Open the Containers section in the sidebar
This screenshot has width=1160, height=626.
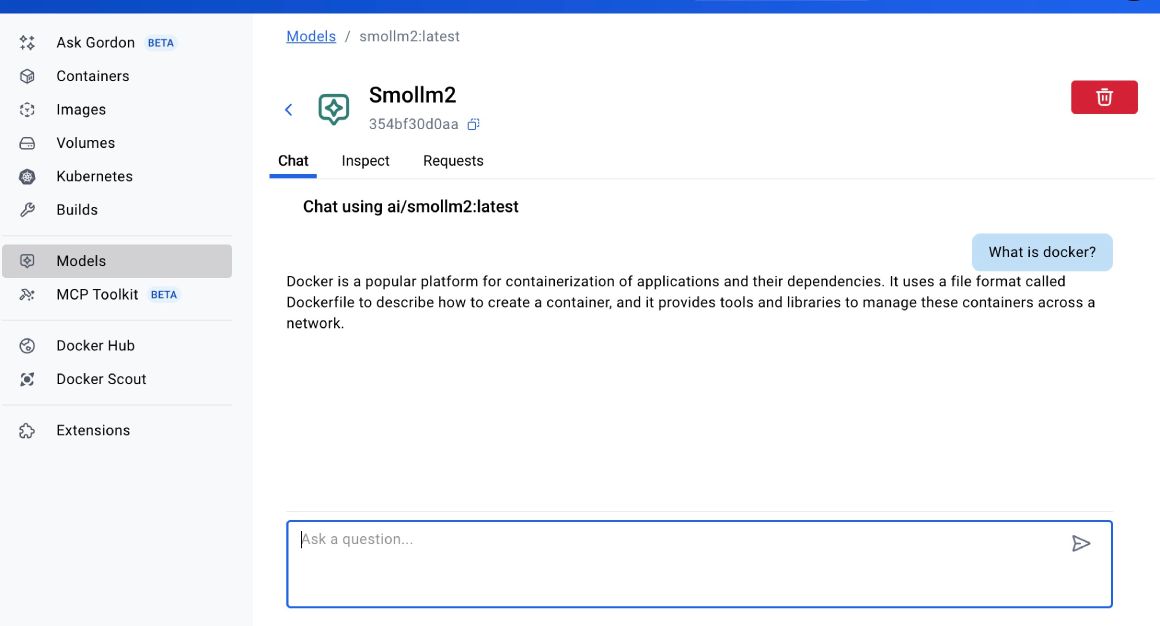(x=92, y=75)
